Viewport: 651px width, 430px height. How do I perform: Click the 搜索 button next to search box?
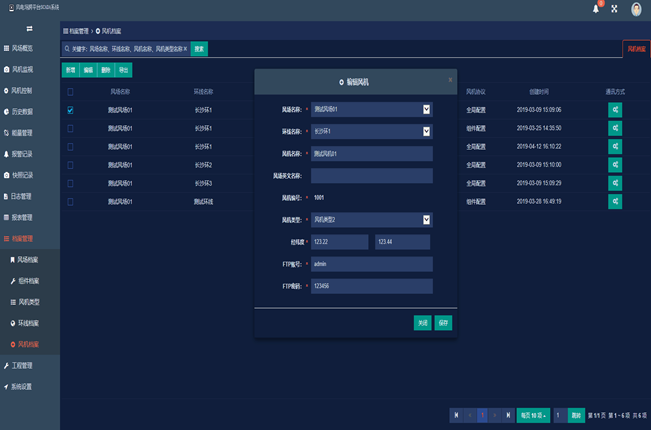(x=199, y=48)
